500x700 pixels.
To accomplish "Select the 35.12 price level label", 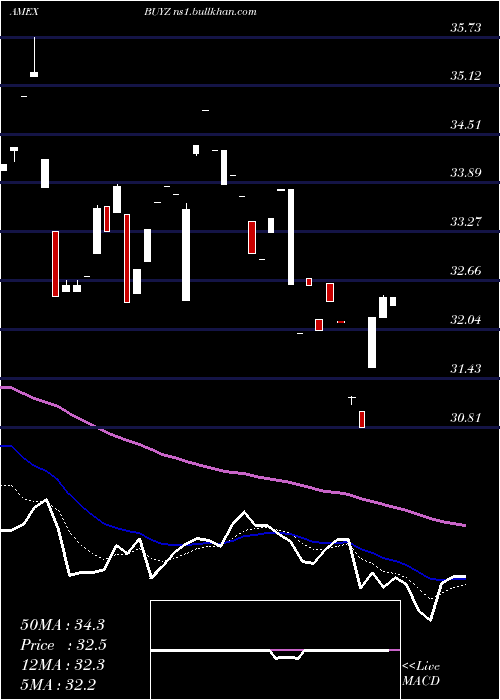I will tap(466, 76).
